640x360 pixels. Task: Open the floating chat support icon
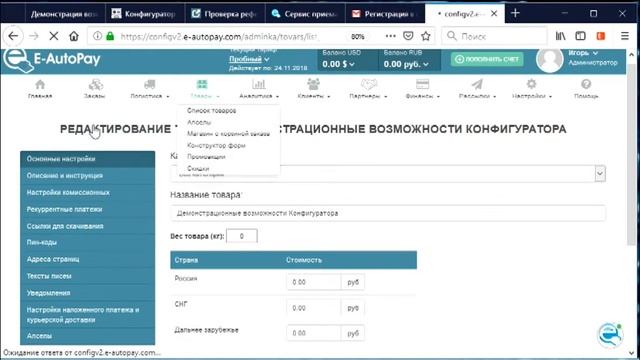point(610,335)
